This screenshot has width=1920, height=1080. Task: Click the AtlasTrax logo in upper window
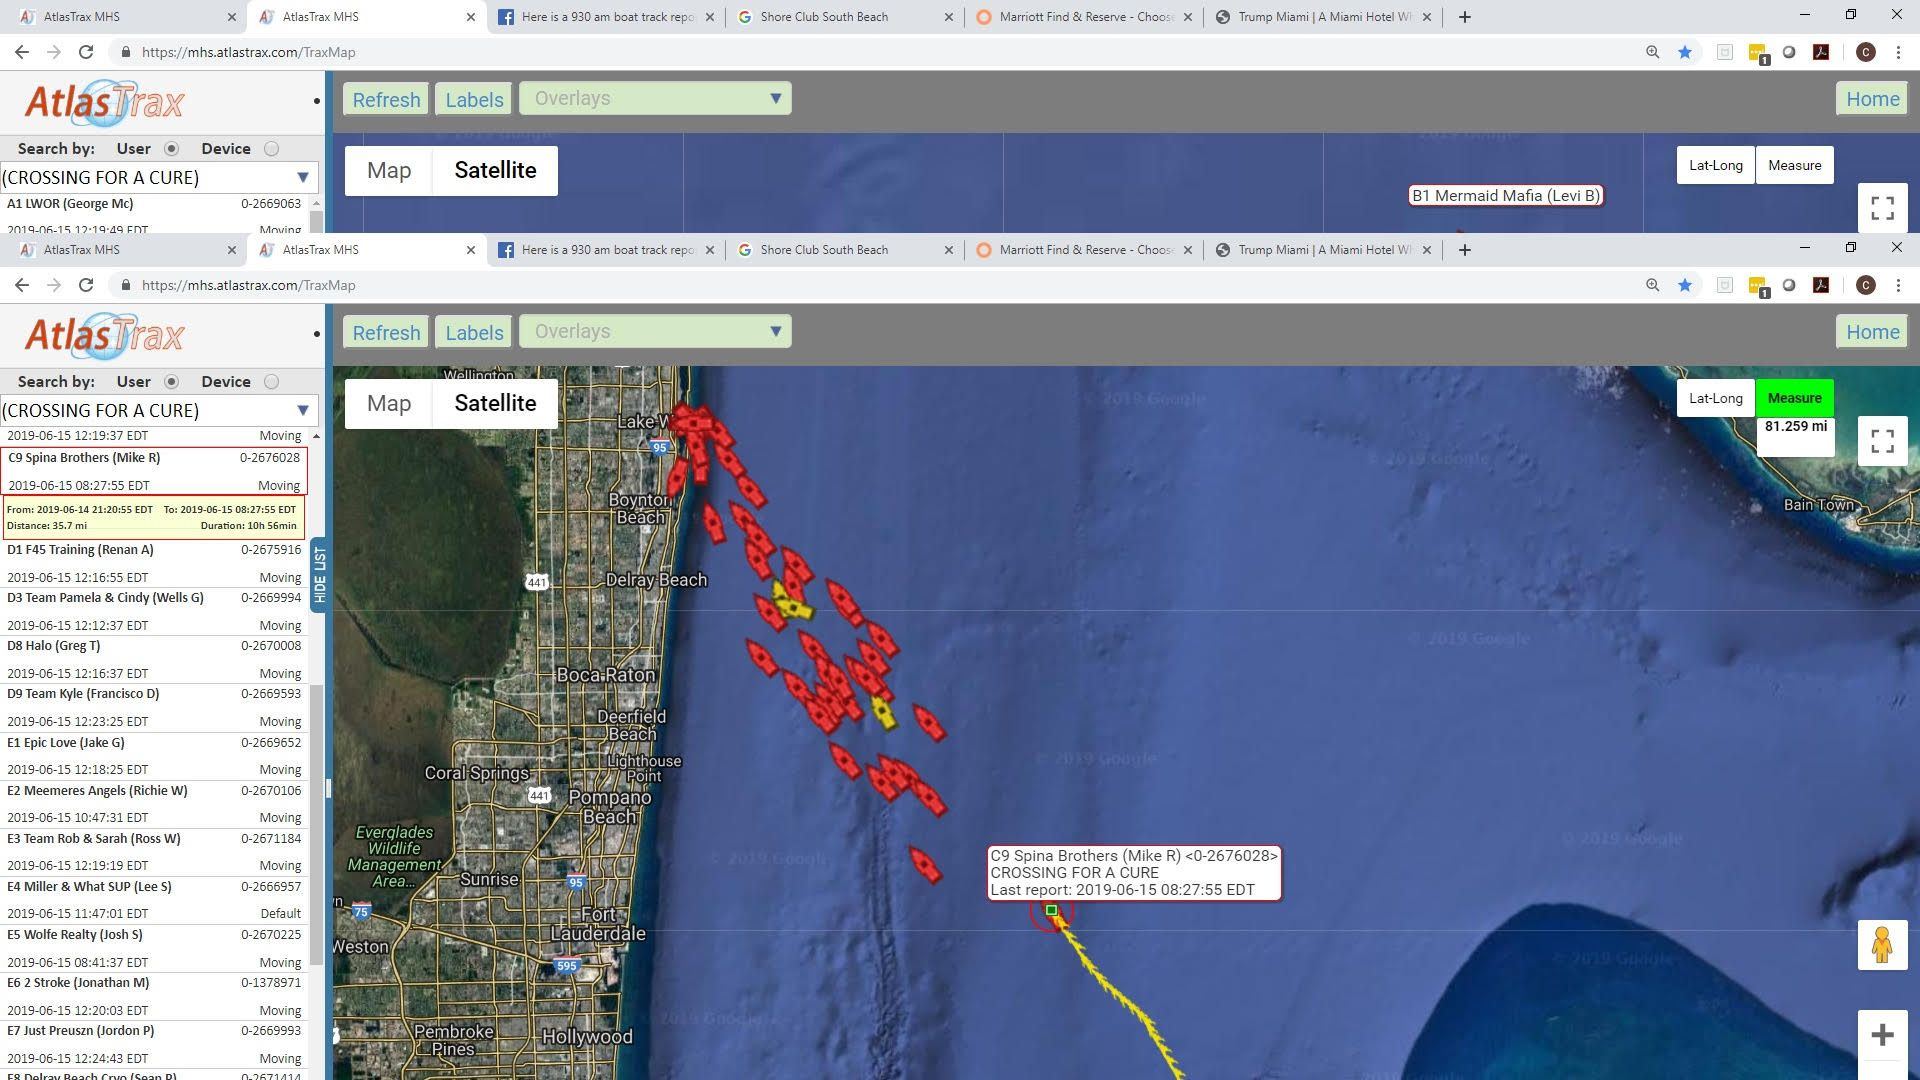(104, 103)
